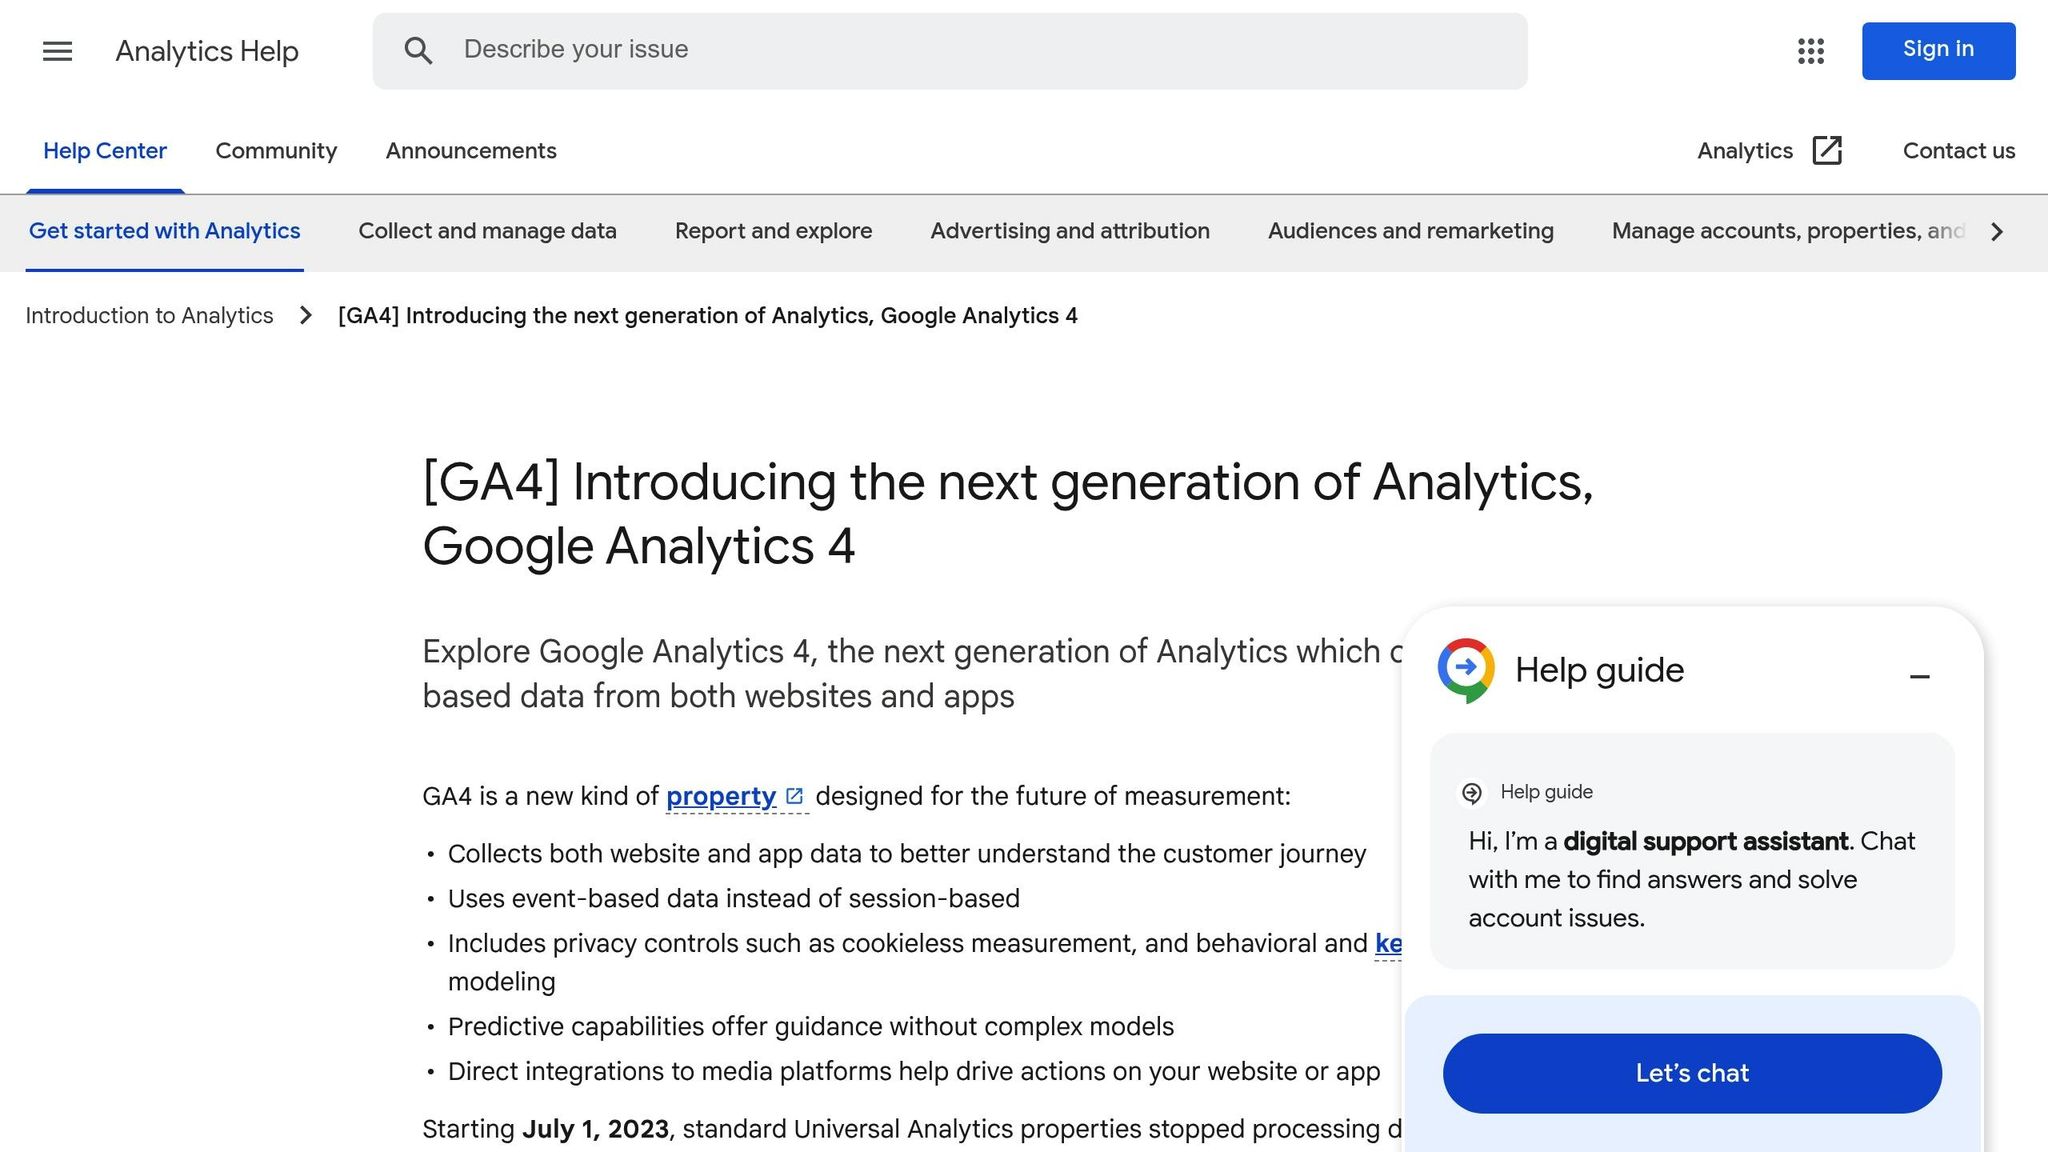Click the external link icon next to property

coord(795,794)
